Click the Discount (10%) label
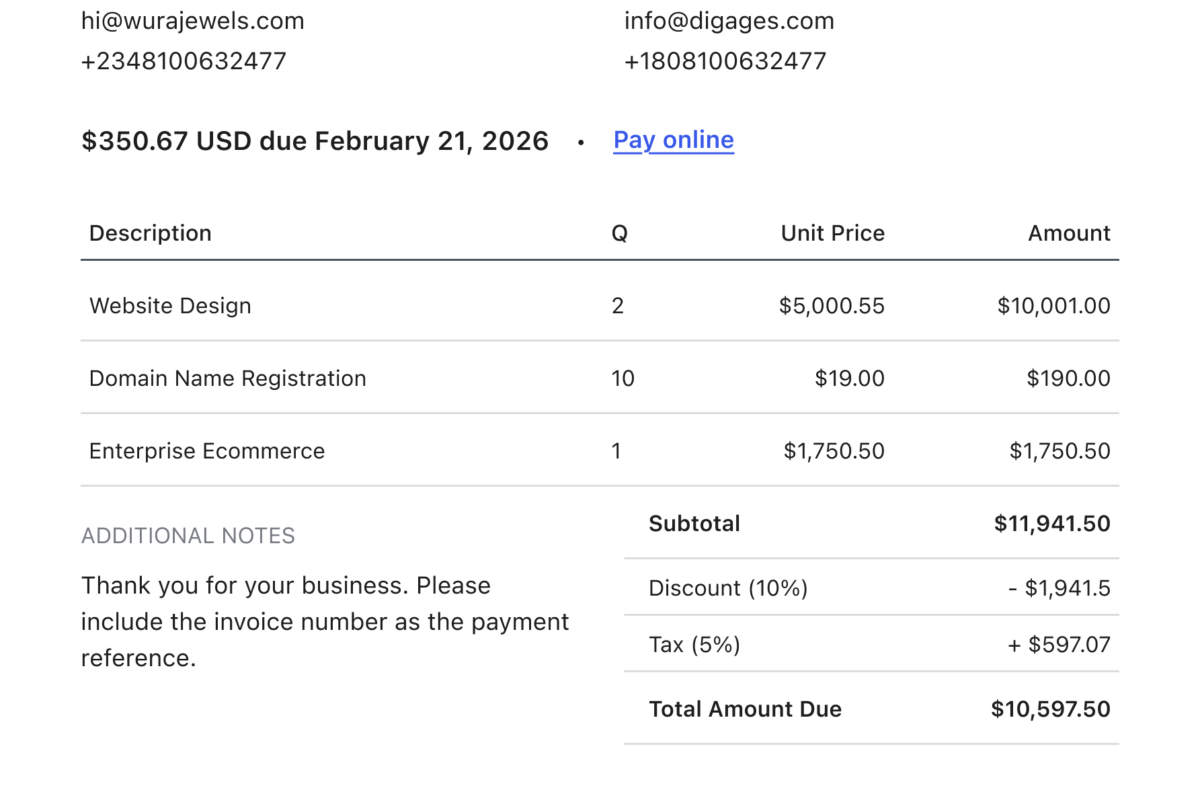The width and height of the screenshot is (1200, 800). (x=728, y=588)
